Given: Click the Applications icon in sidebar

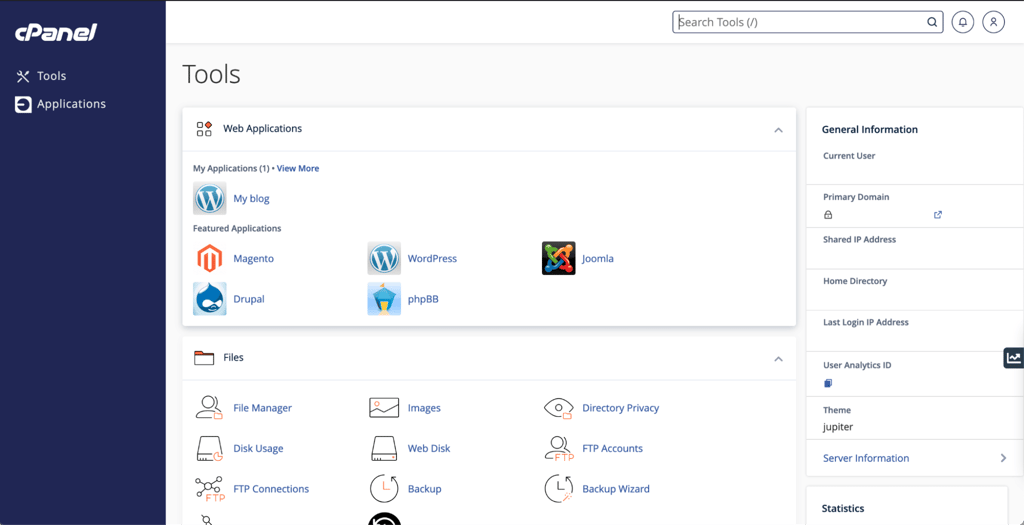Looking at the screenshot, I should coord(23,104).
